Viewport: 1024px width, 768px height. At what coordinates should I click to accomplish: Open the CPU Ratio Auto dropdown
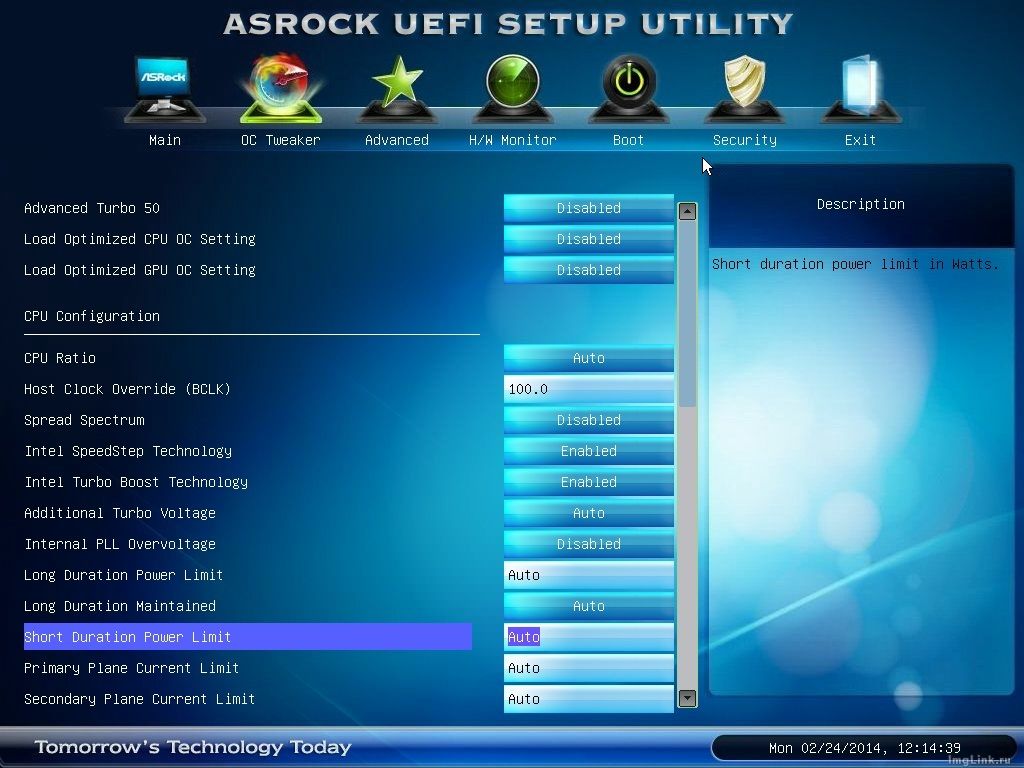[588, 358]
